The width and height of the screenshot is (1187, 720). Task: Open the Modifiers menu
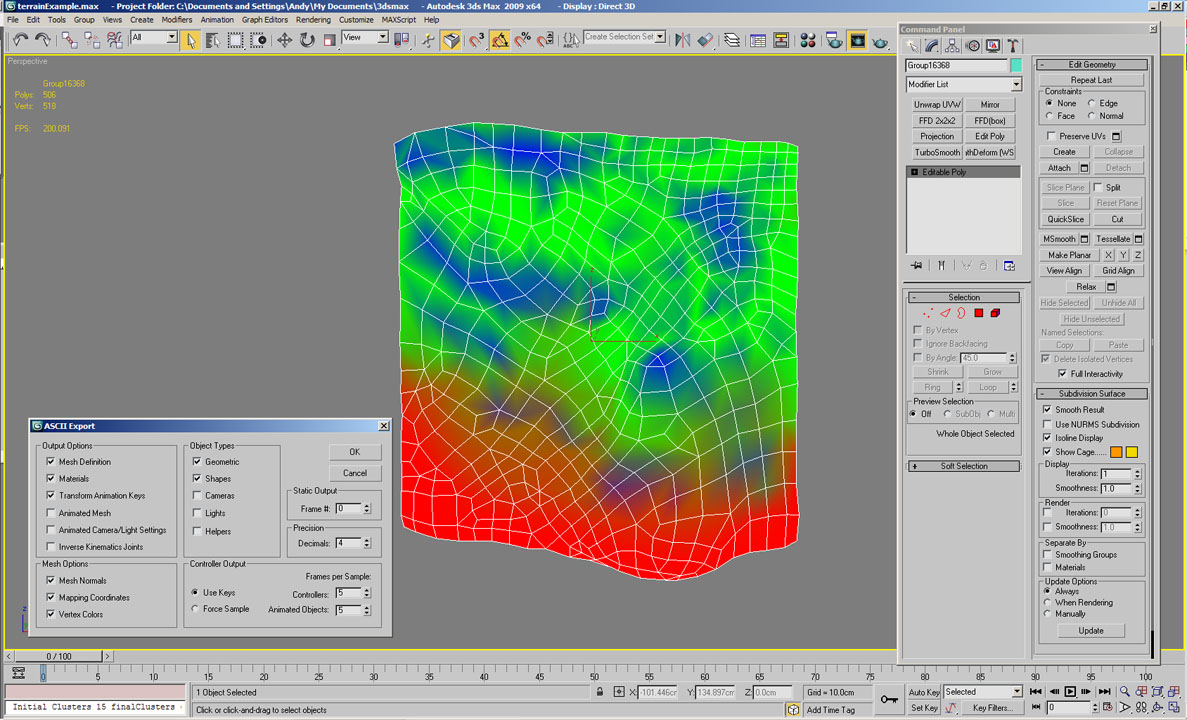[177, 20]
